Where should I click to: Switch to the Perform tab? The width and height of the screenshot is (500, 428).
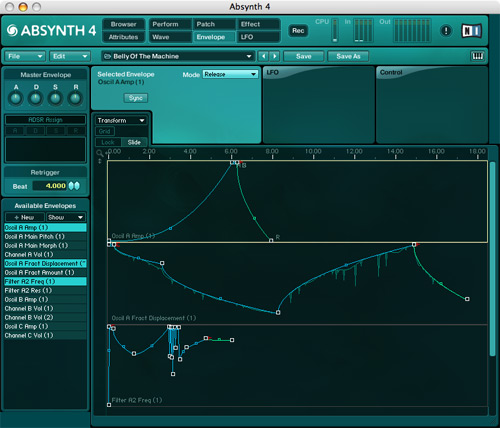[170, 24]
